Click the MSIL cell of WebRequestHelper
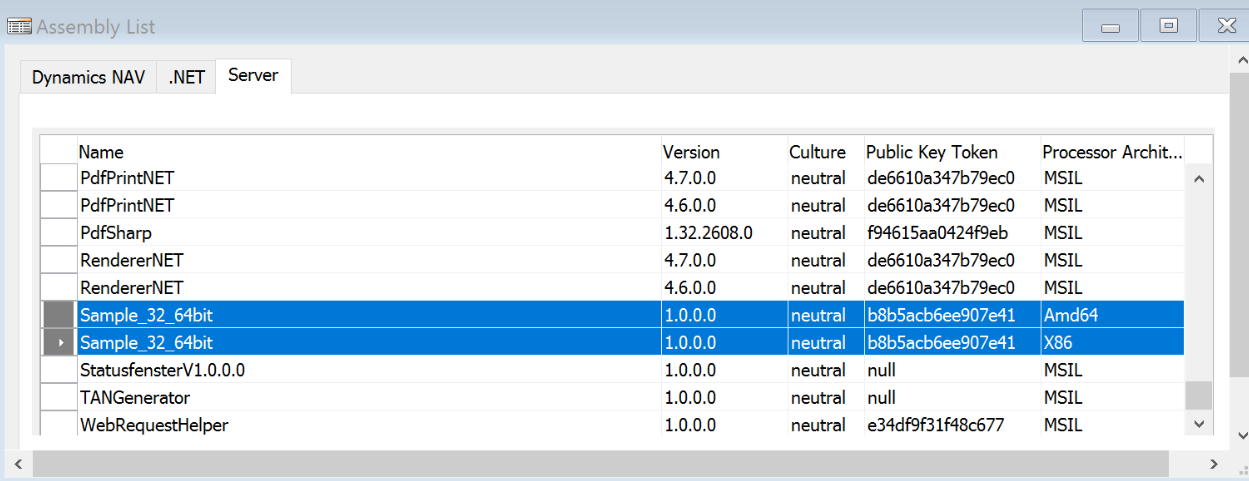The width and height of the screenshot is (1249, 481). coord(1112,425)
